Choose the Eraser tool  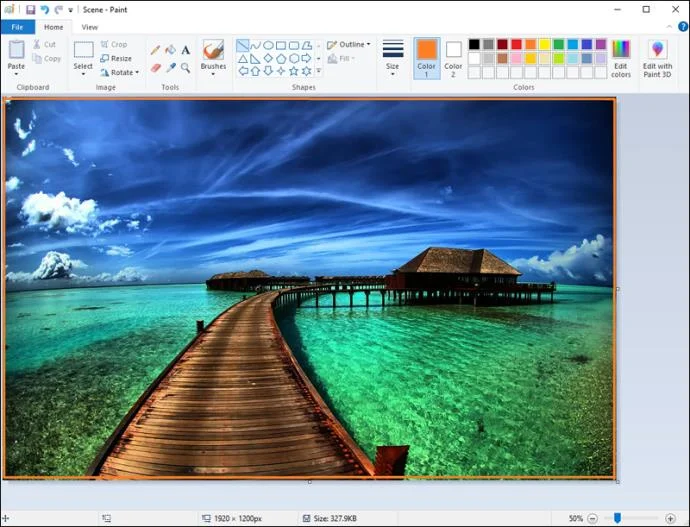(155, 68)
